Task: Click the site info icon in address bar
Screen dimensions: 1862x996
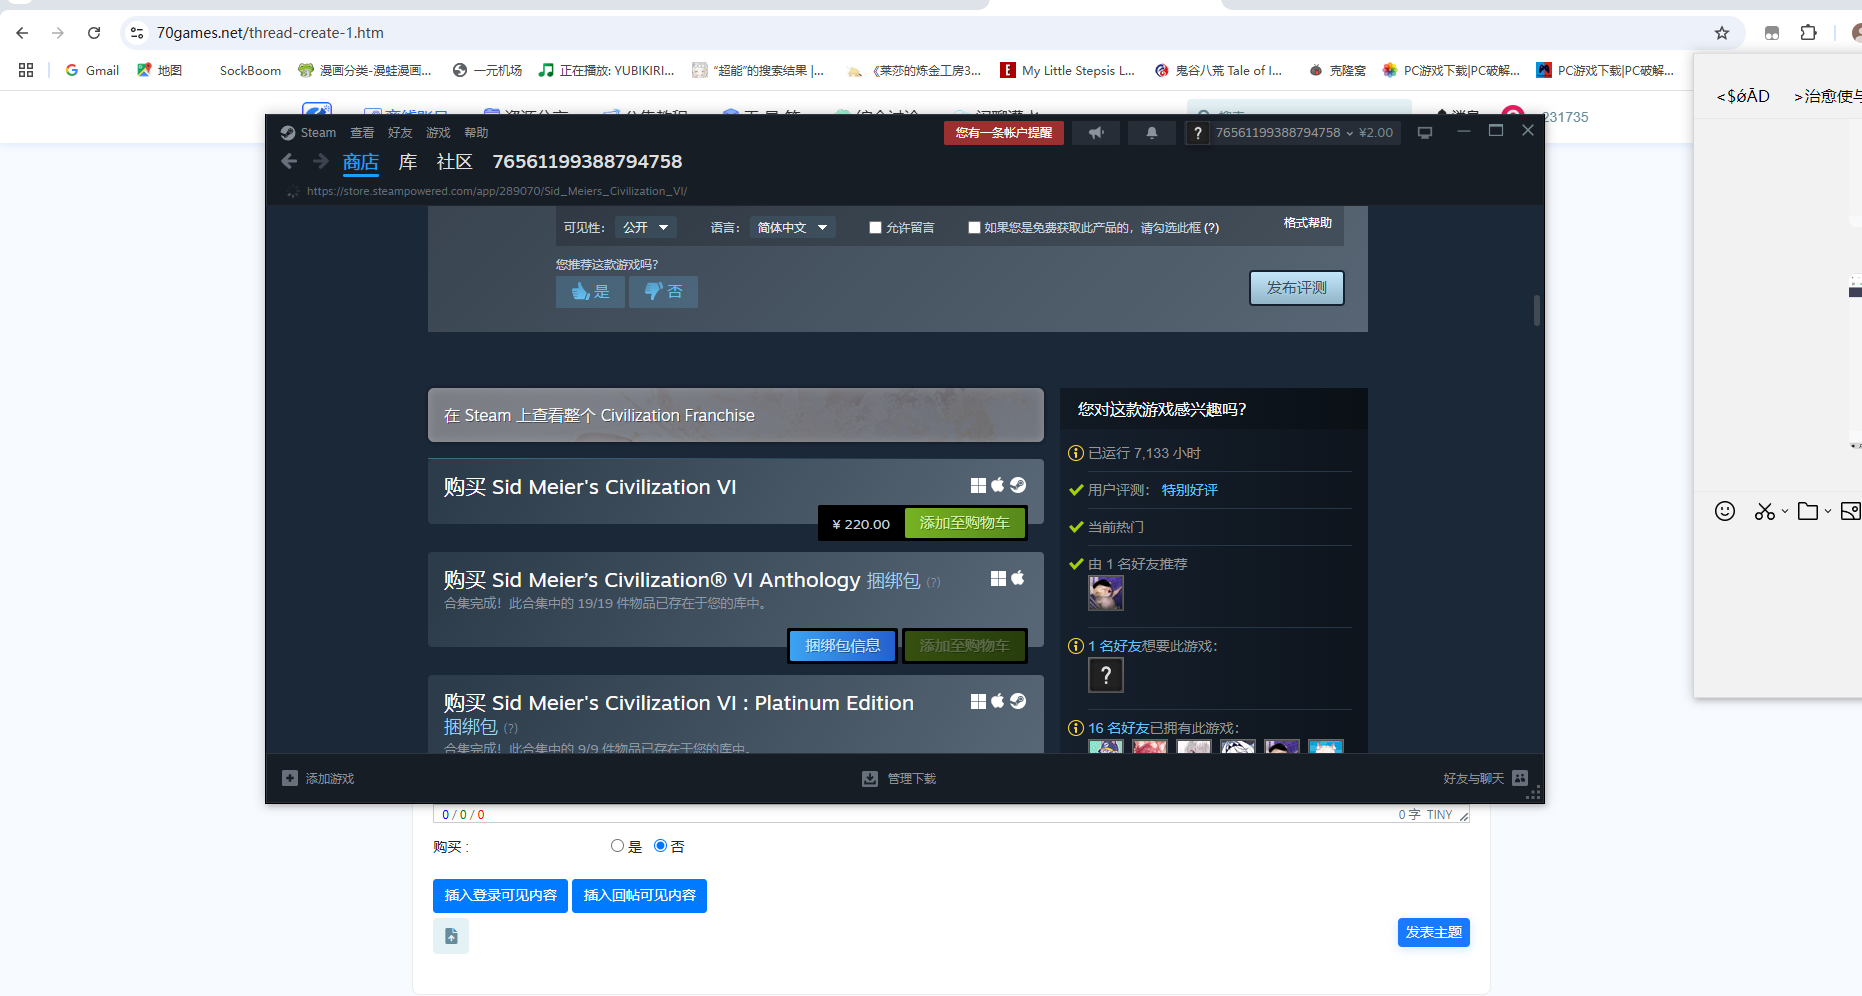Action: click(x=137, y=33)
